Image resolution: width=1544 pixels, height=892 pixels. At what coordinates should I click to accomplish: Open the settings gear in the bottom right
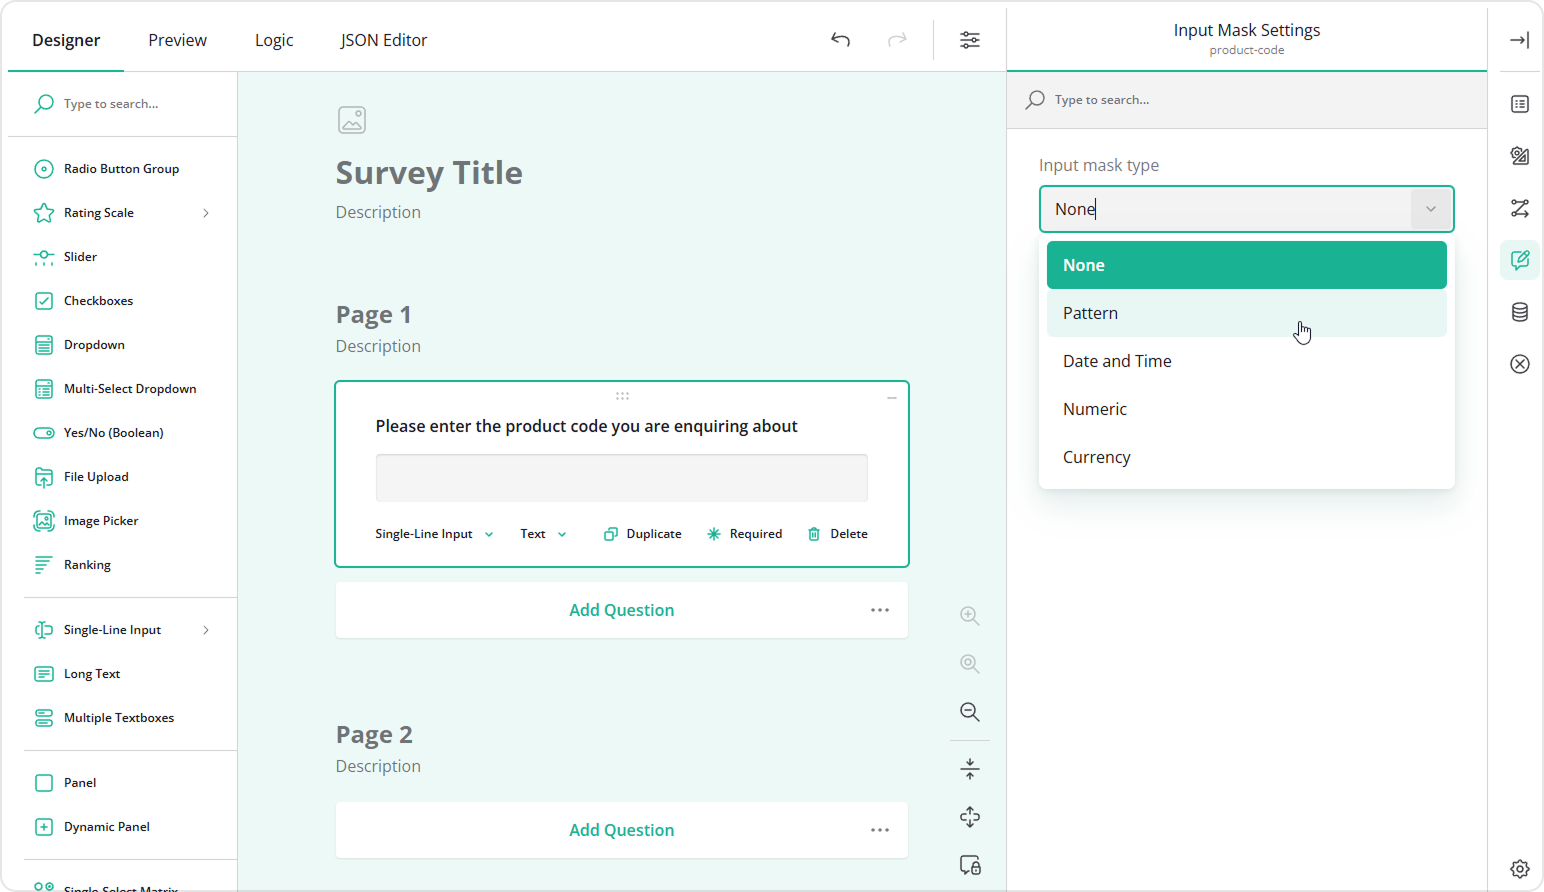click(x=1519, y=869)
